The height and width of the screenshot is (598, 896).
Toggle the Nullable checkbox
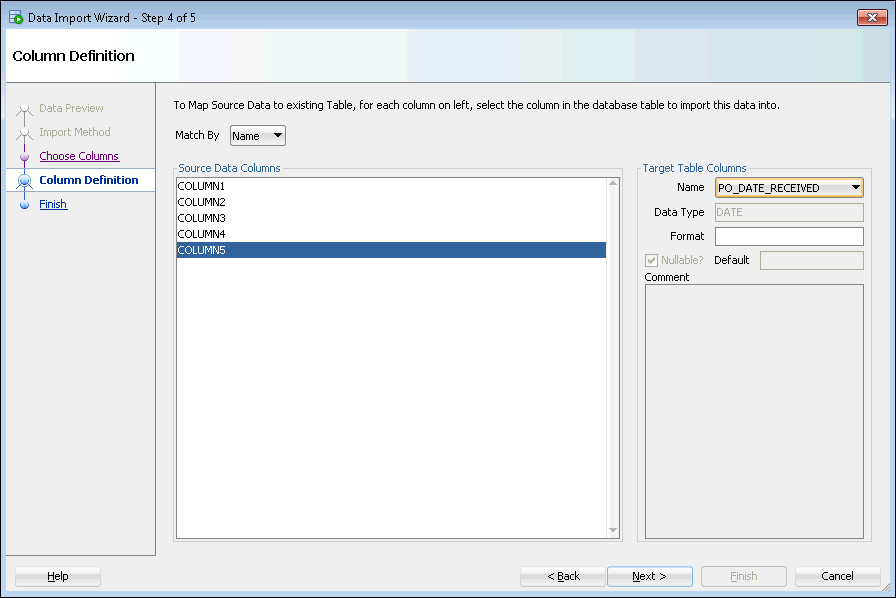click(652, 261)
